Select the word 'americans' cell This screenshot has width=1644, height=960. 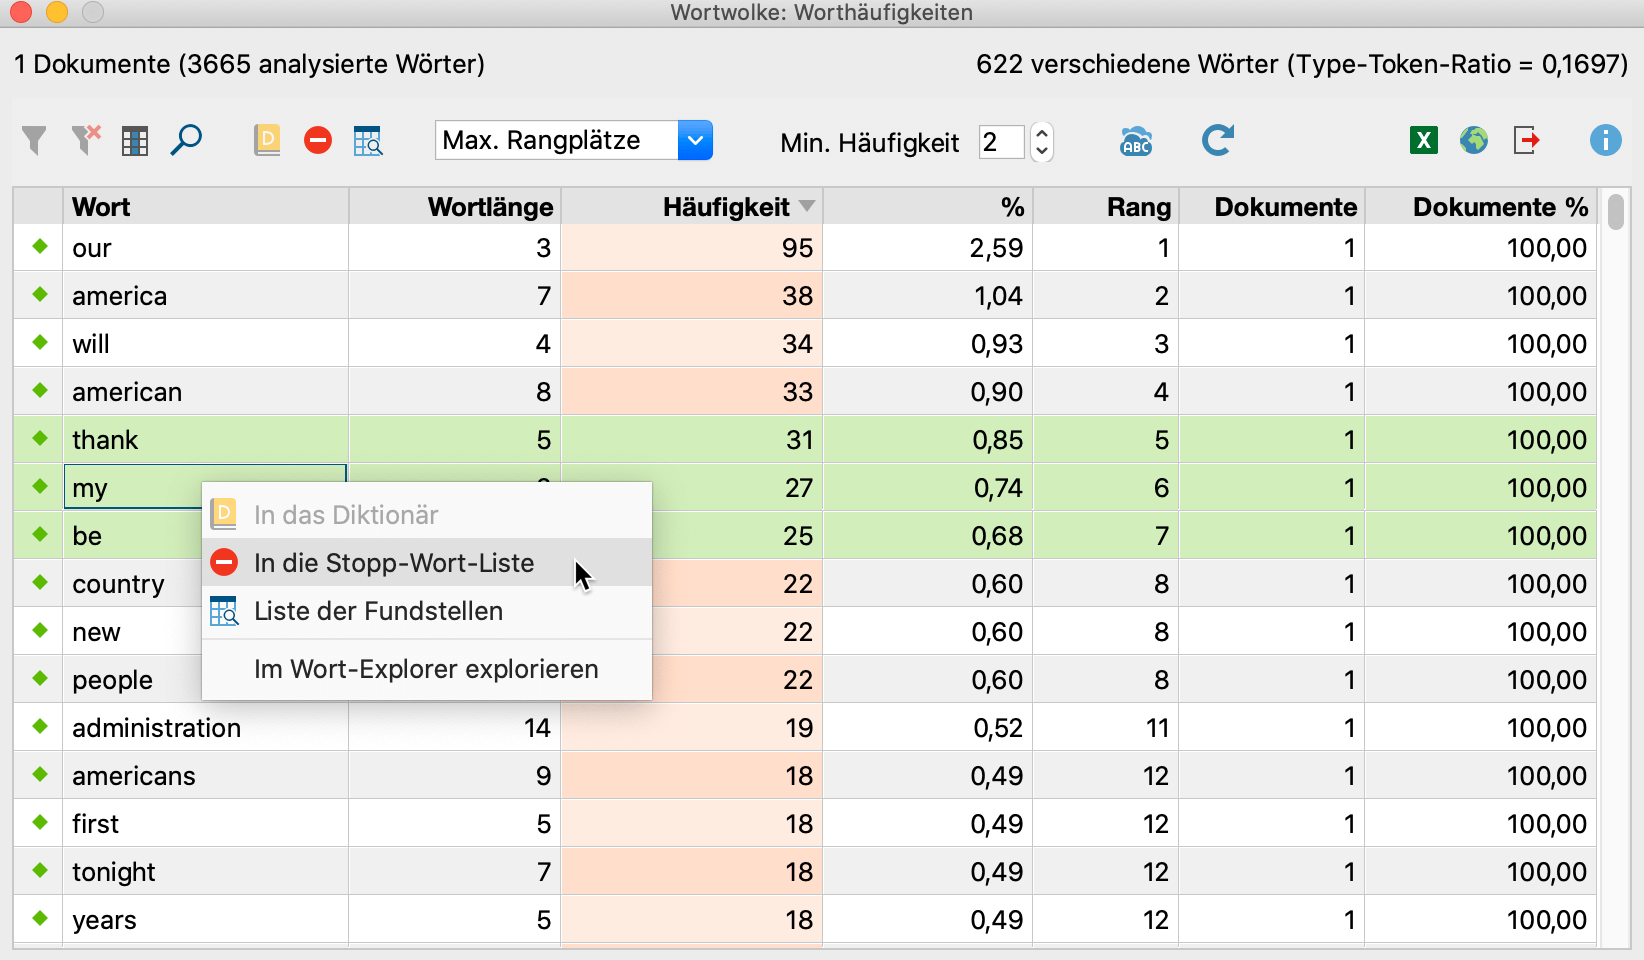pyautogui.click(x=206, y=776)
